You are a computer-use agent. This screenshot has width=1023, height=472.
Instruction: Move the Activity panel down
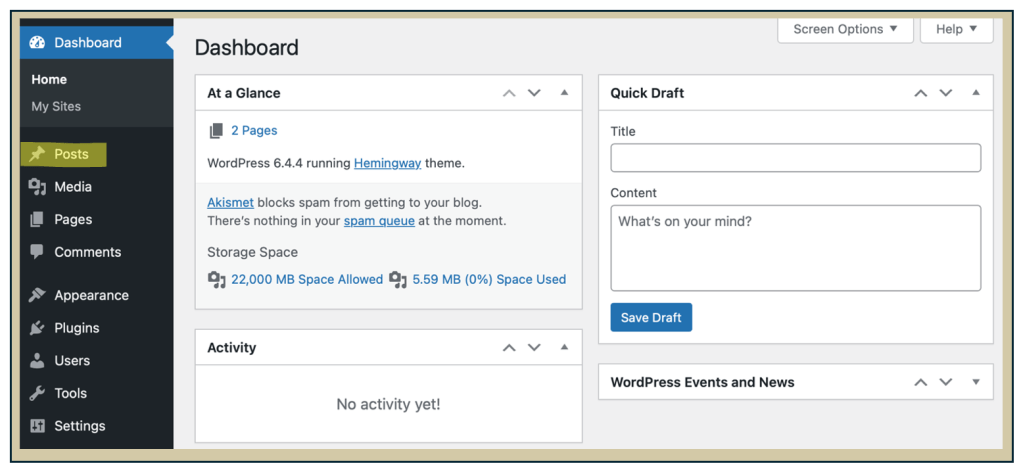[534, 348]
